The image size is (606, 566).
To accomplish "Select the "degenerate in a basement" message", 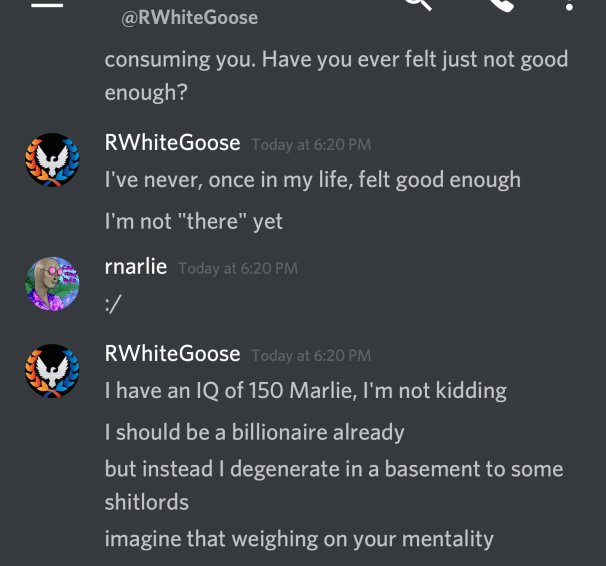I will [334, 485].
